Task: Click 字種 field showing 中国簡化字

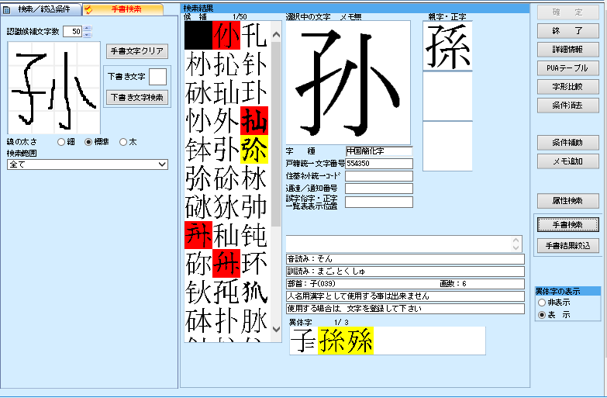Action: pos(379,151)
